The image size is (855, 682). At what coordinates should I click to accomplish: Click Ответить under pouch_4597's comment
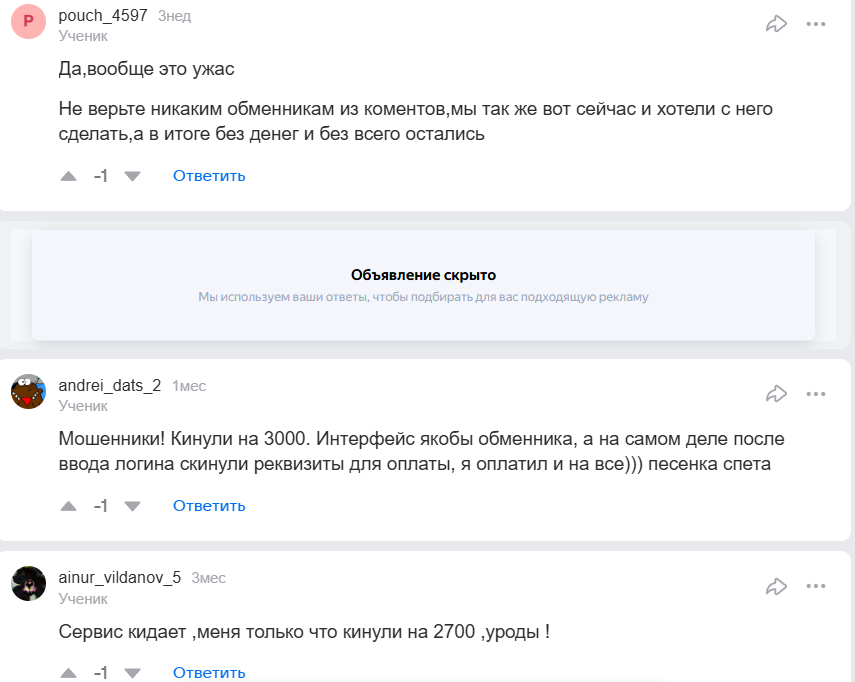(x=208, y=175)
